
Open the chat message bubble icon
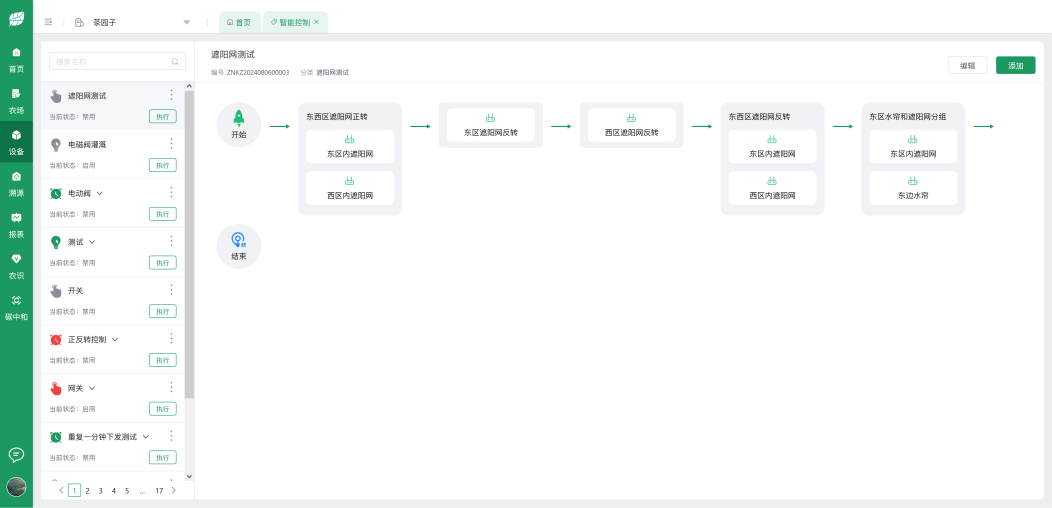[16, 455]
